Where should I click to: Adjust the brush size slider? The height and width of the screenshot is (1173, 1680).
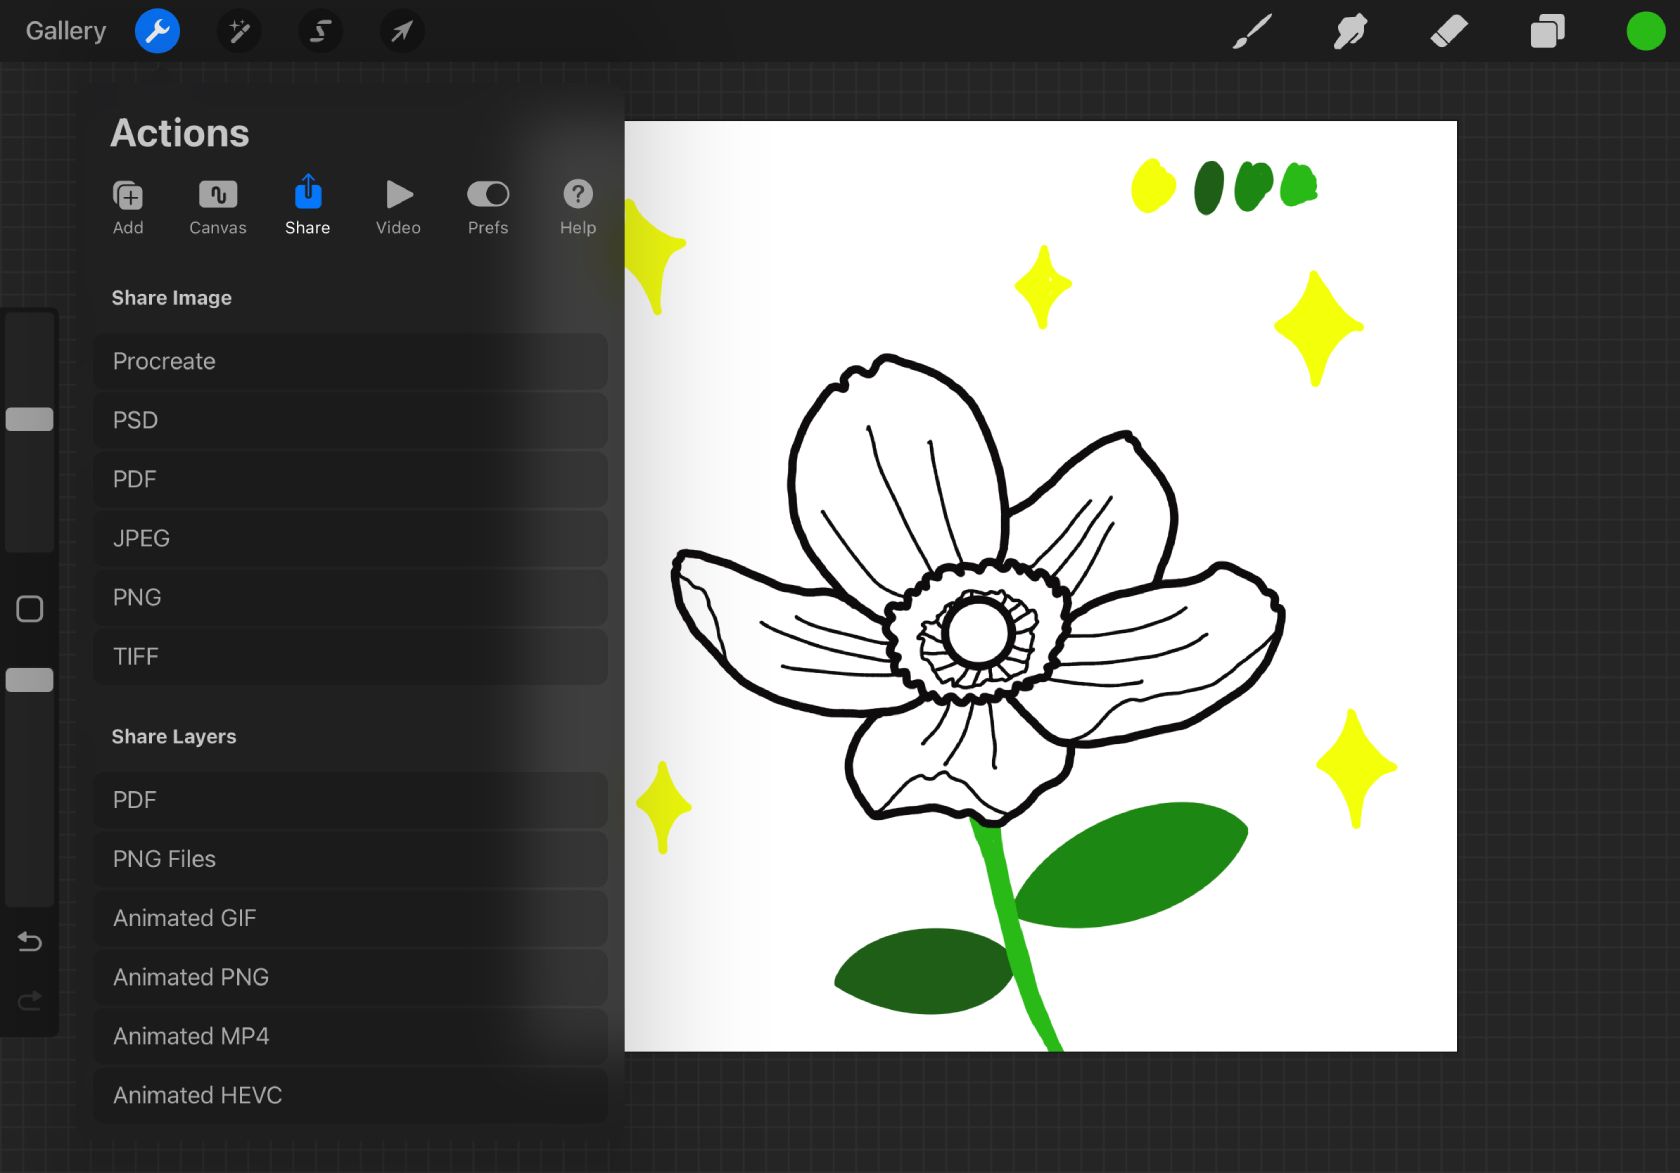[29, 419]
